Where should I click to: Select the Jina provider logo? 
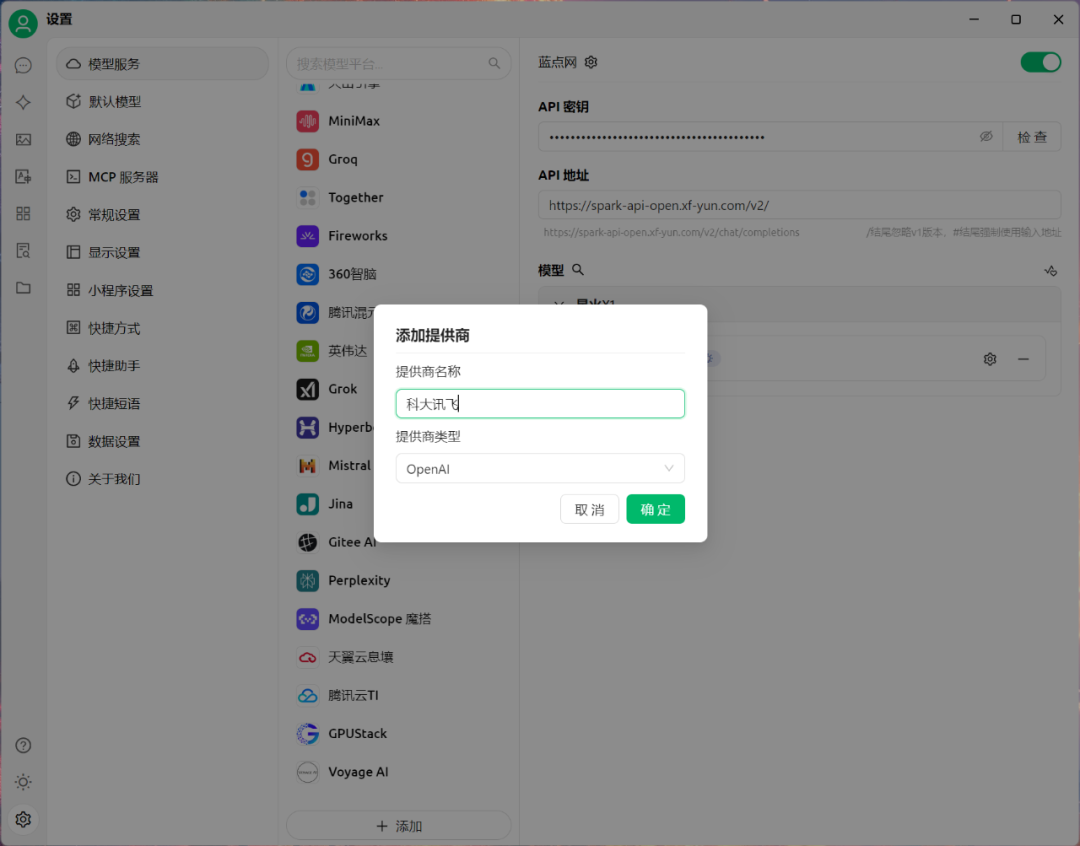click(x=308, y=504)
